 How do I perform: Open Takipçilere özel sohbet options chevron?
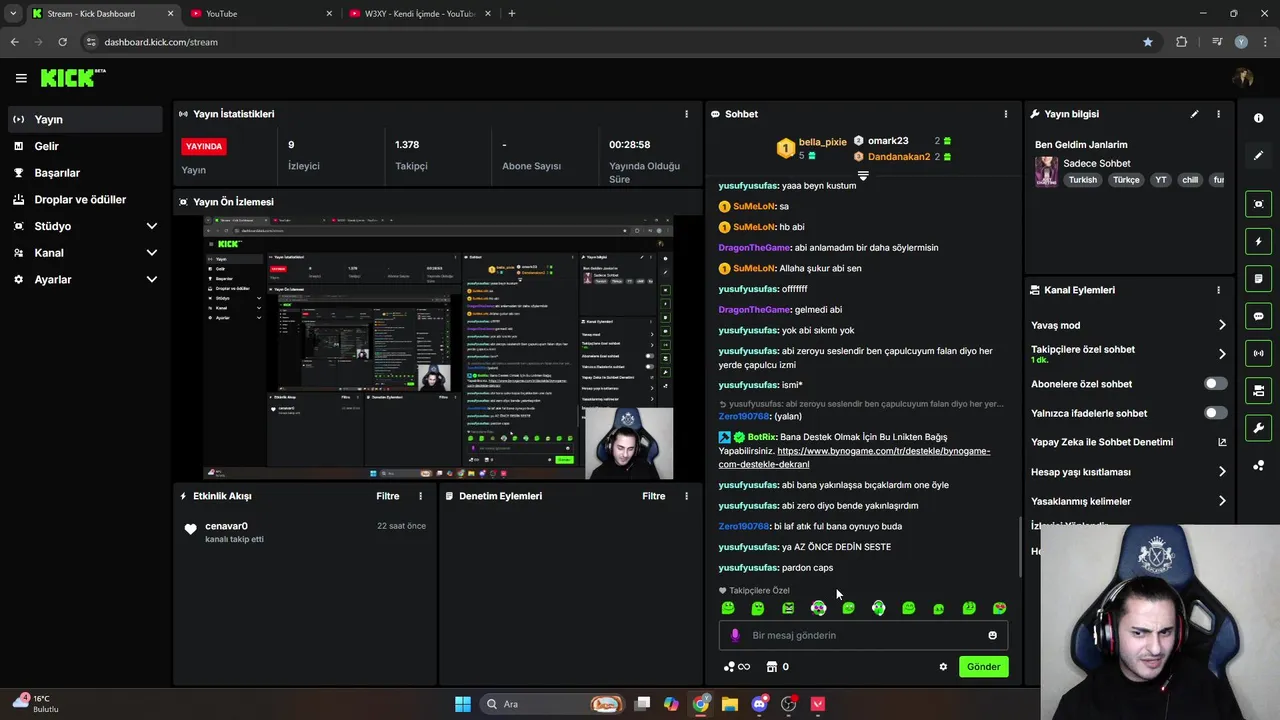coord(1222,354)
